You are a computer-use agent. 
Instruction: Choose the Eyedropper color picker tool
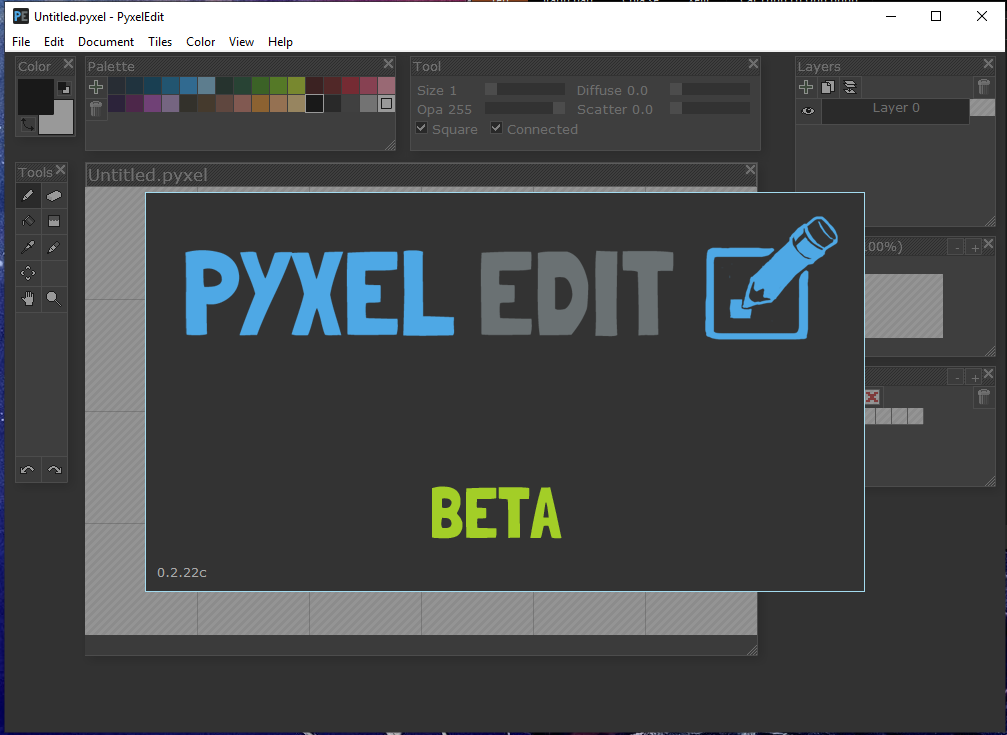coord(28,247)
